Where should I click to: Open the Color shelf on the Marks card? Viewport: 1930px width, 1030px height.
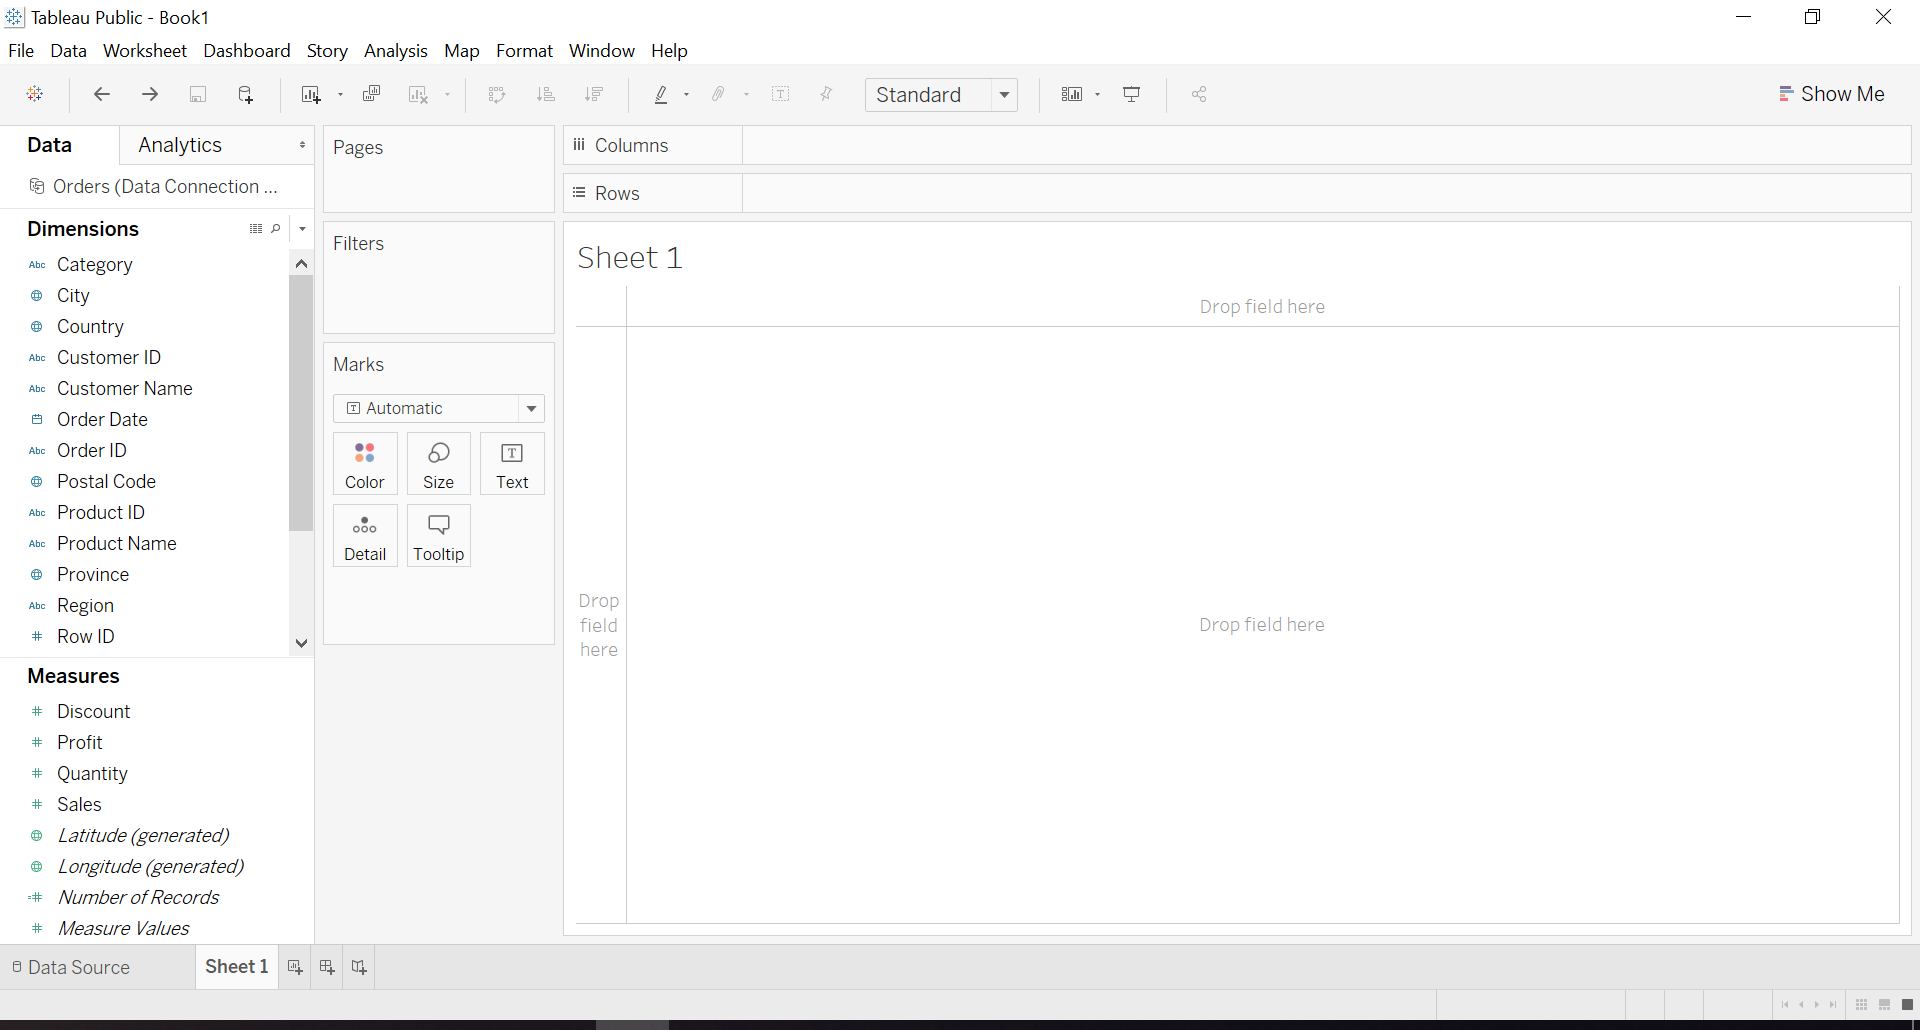tap(364, 464)
